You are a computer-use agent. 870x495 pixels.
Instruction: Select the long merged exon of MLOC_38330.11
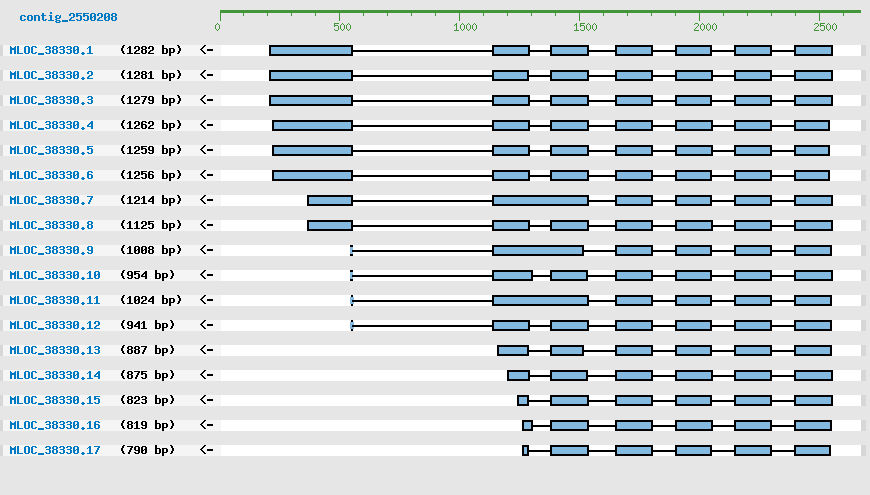tap(540, 300)
